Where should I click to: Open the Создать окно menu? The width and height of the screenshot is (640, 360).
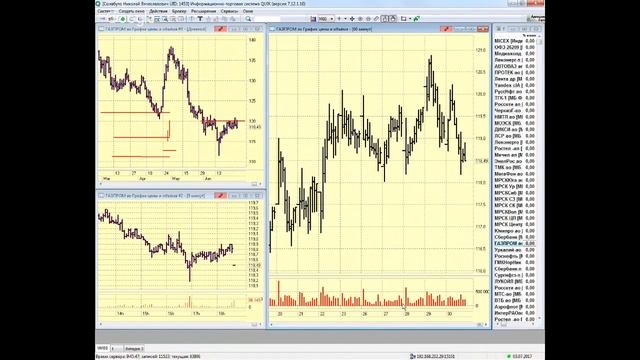click(x=131, y=11)
